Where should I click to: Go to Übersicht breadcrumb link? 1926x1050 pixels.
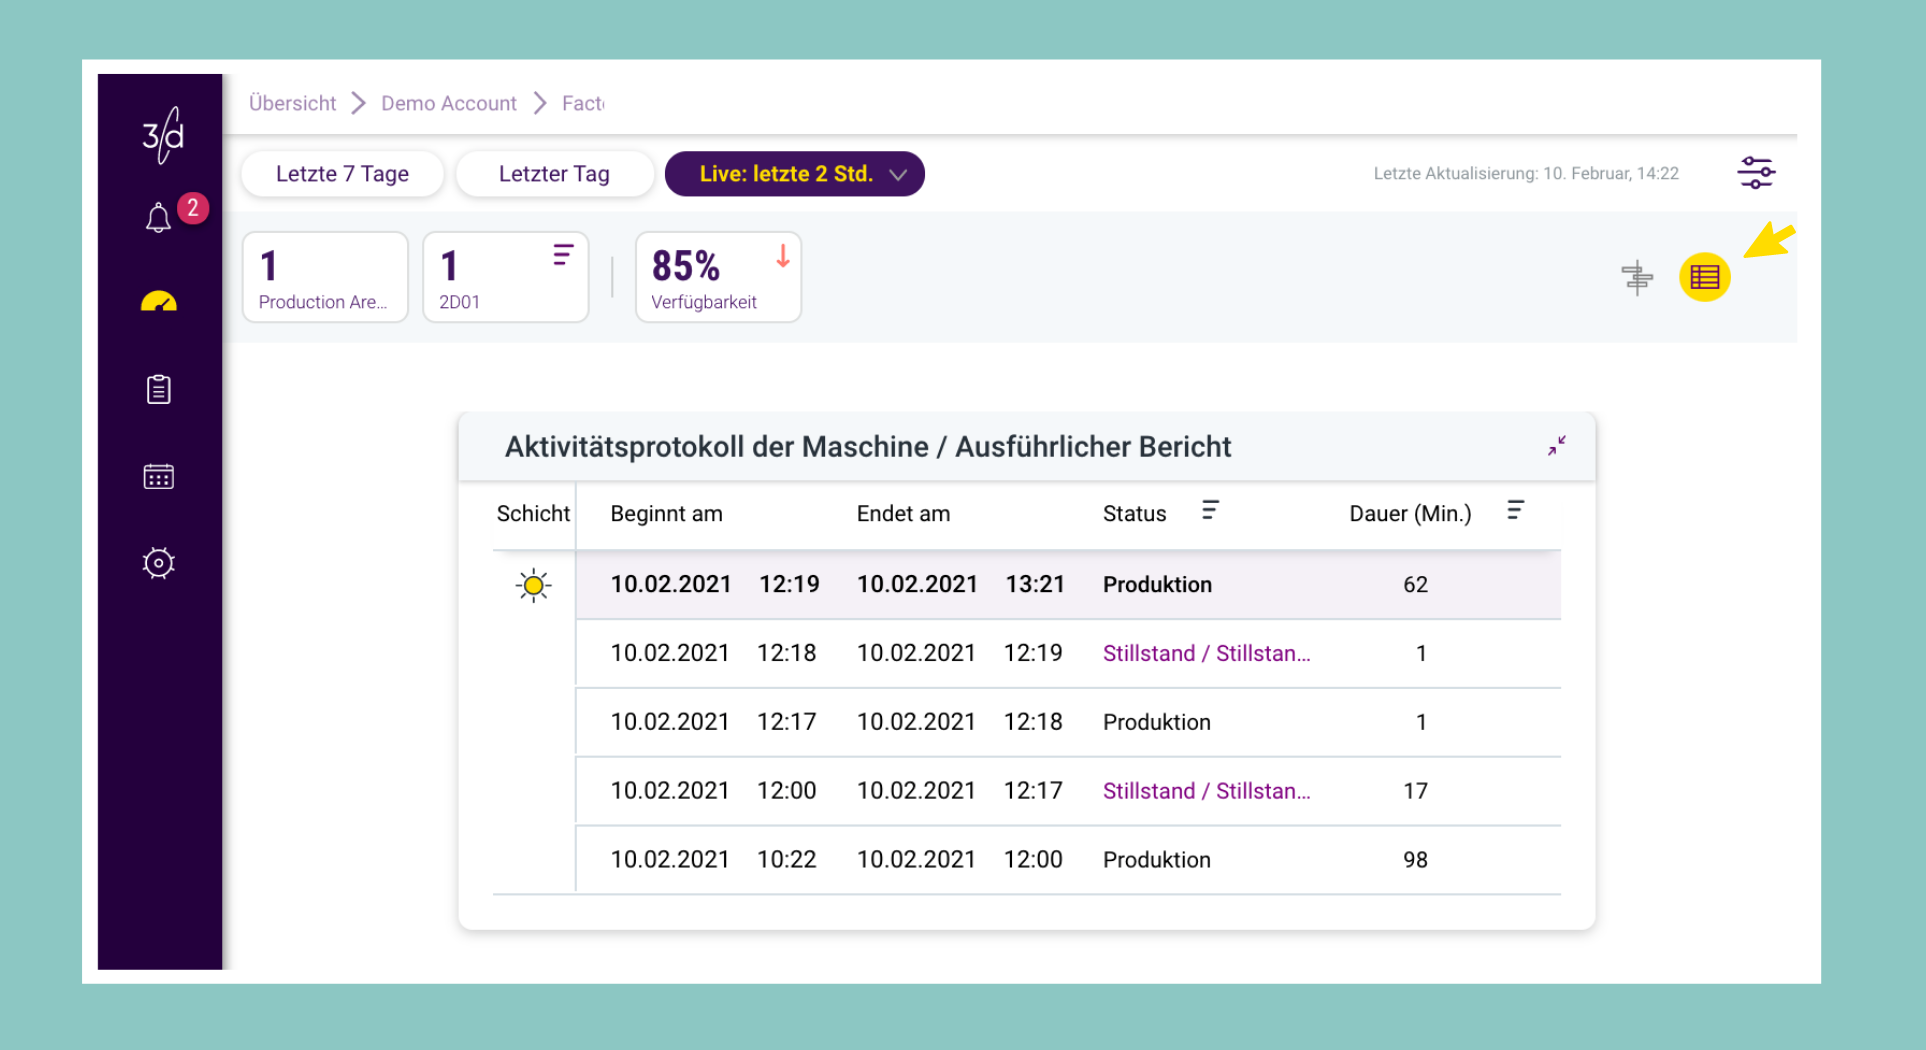coord(292,103)
